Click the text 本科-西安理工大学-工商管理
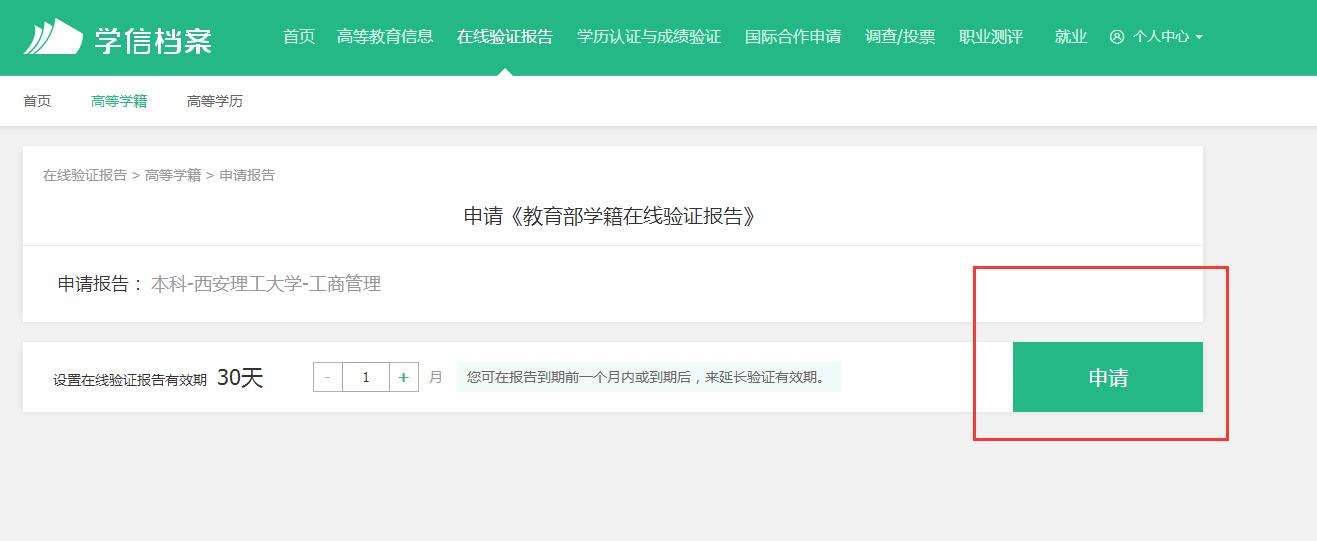The height and width of the screenshot is (541, 1317). [266, 284]
